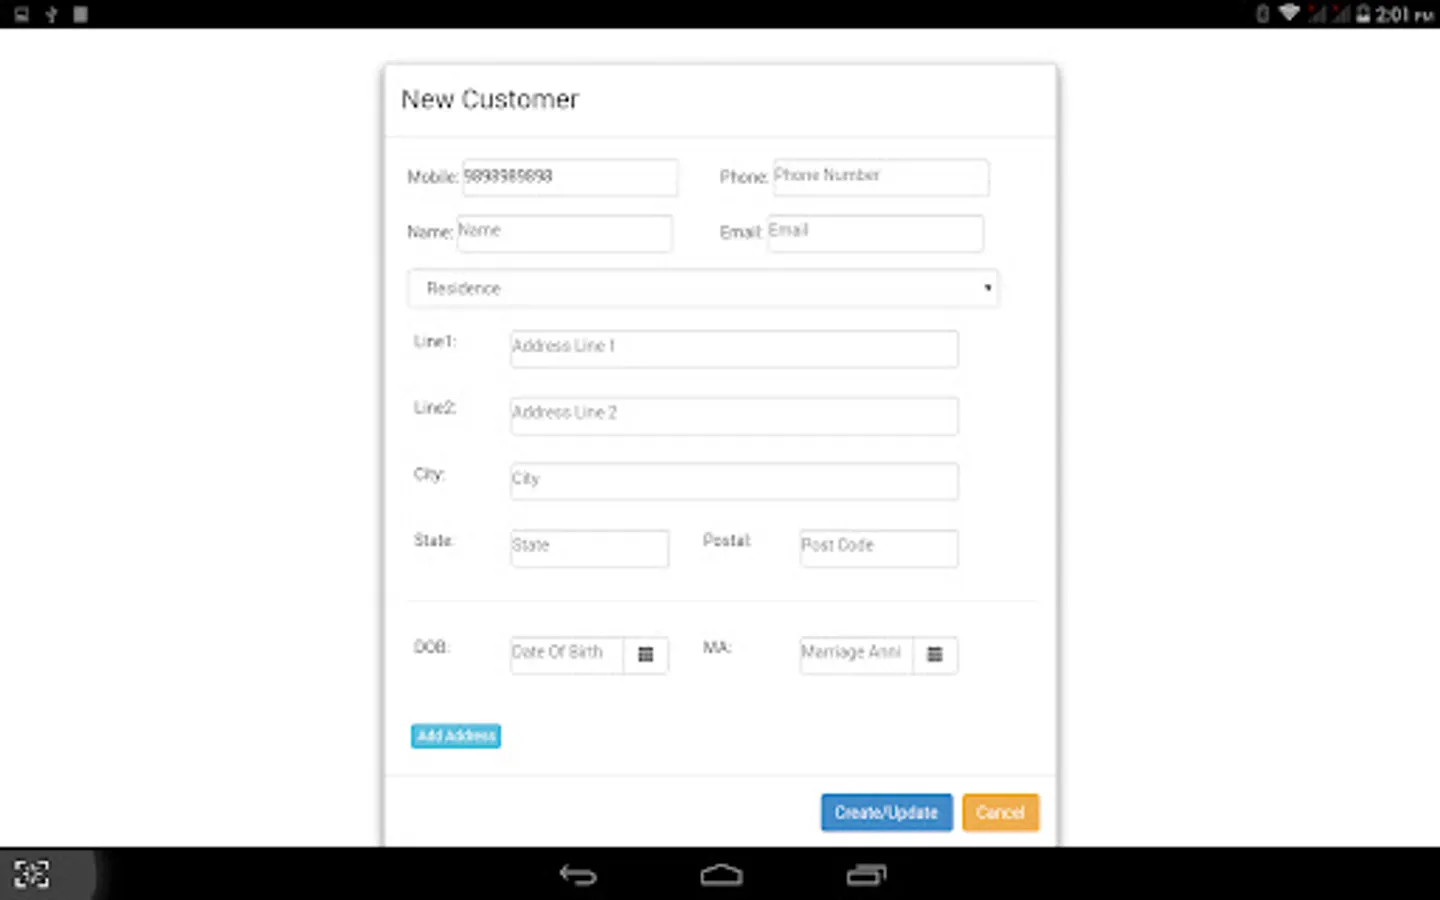
Task: Click the Date Of Birth text field
Action: pos(567,655)
